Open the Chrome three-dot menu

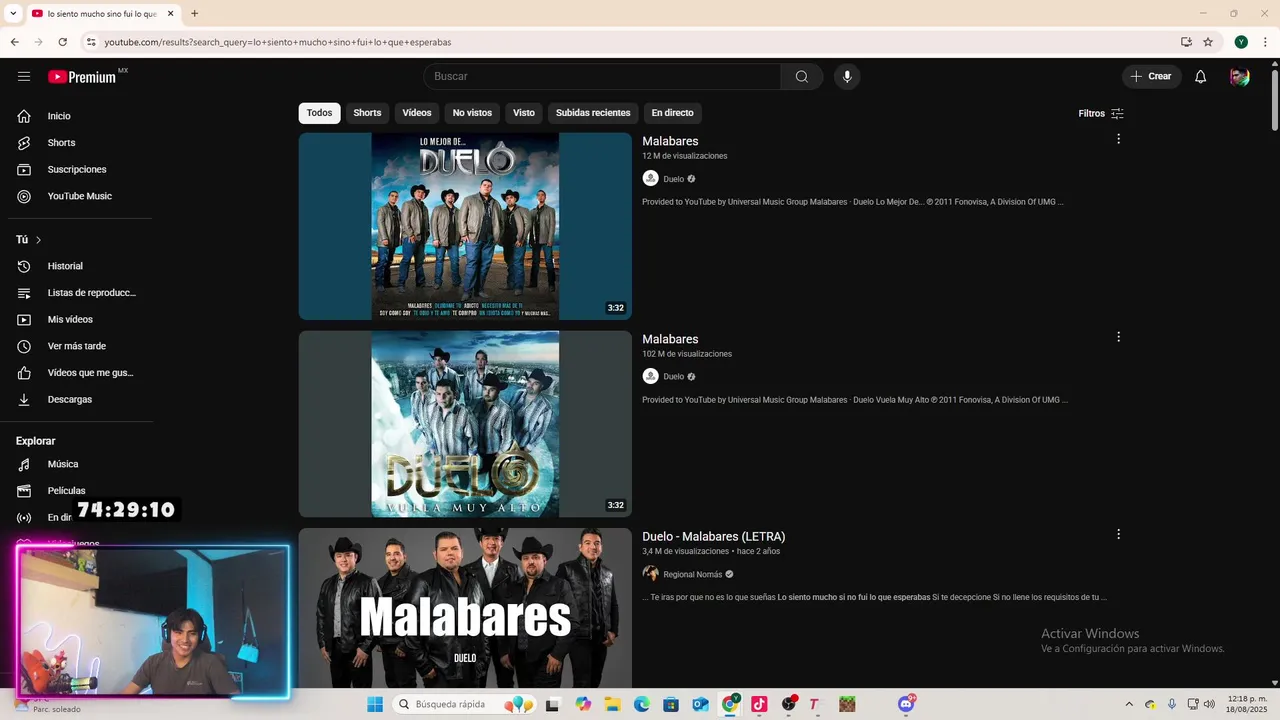pyautogui.click(x=1266, y=42)
